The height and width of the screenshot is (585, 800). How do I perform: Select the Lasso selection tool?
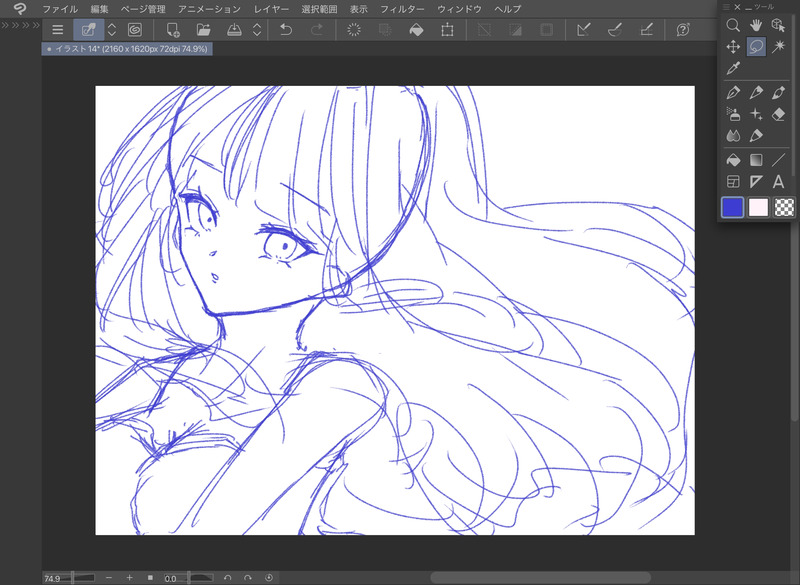point(756,47)
